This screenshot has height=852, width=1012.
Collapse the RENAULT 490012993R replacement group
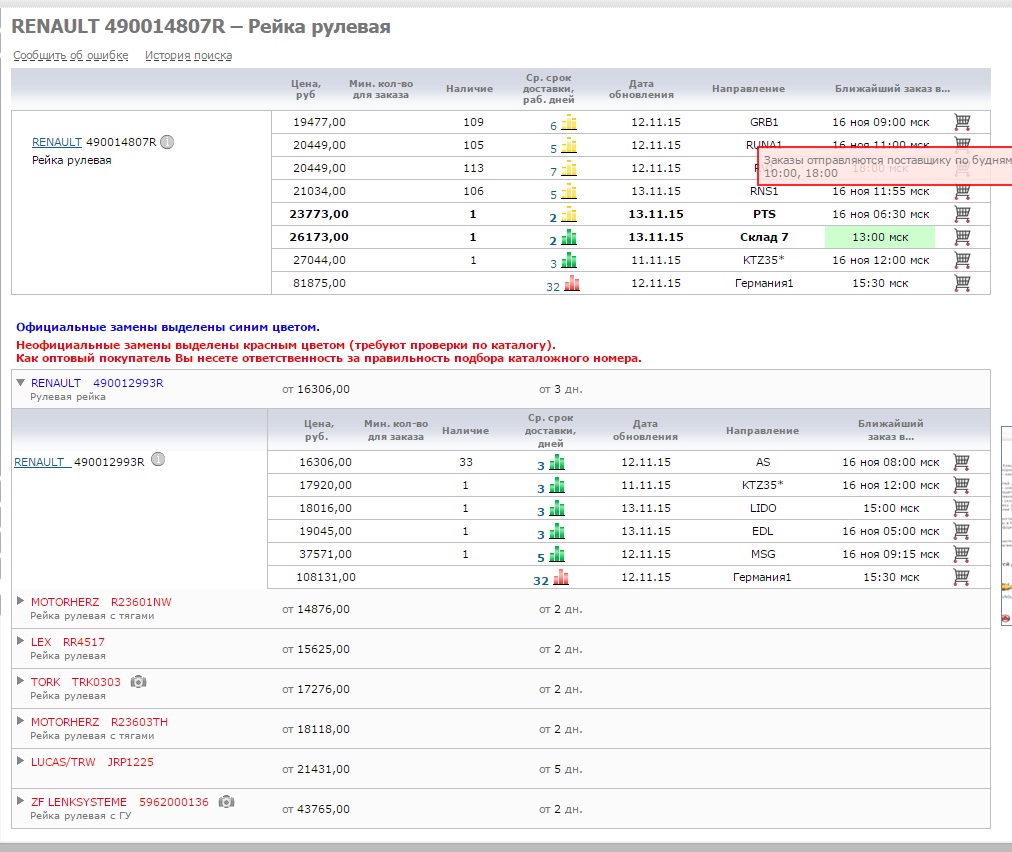coord(21,382)
